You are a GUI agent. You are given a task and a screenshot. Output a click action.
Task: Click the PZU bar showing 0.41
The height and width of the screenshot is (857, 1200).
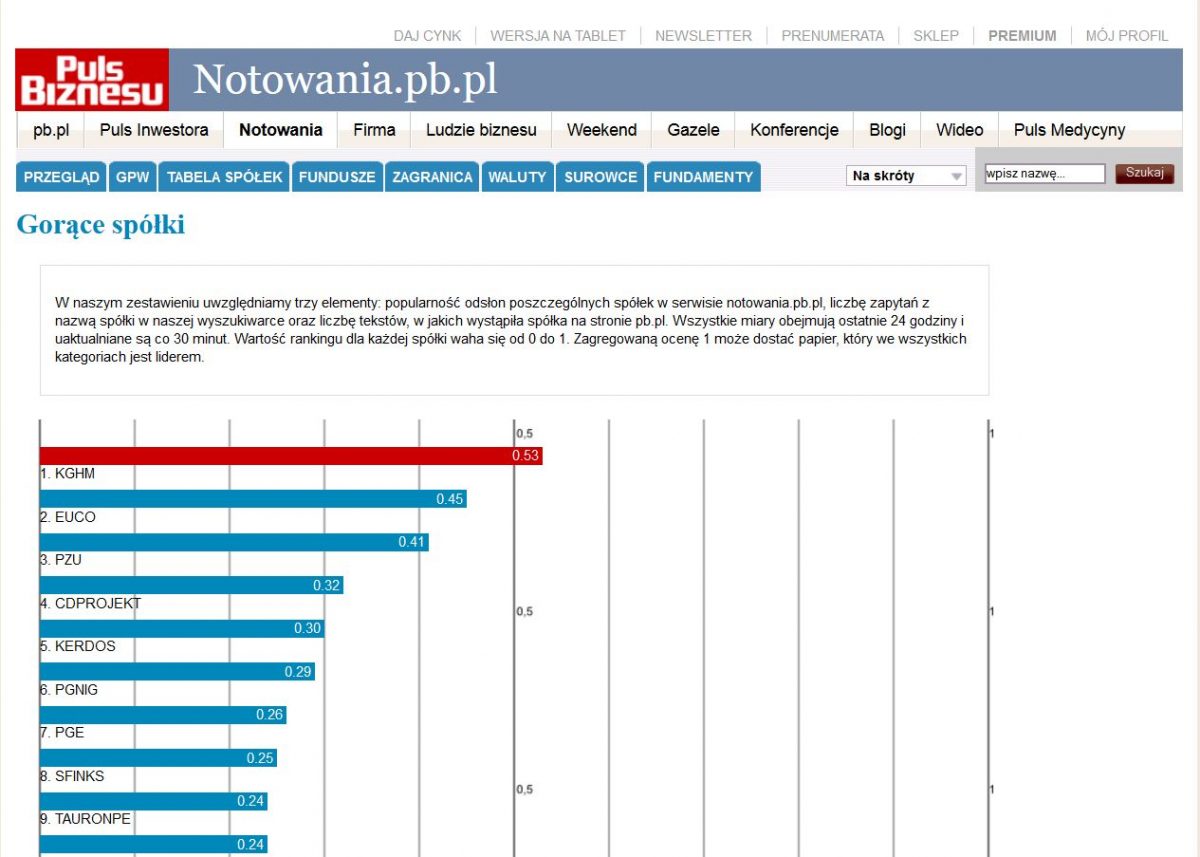[234, 542]
